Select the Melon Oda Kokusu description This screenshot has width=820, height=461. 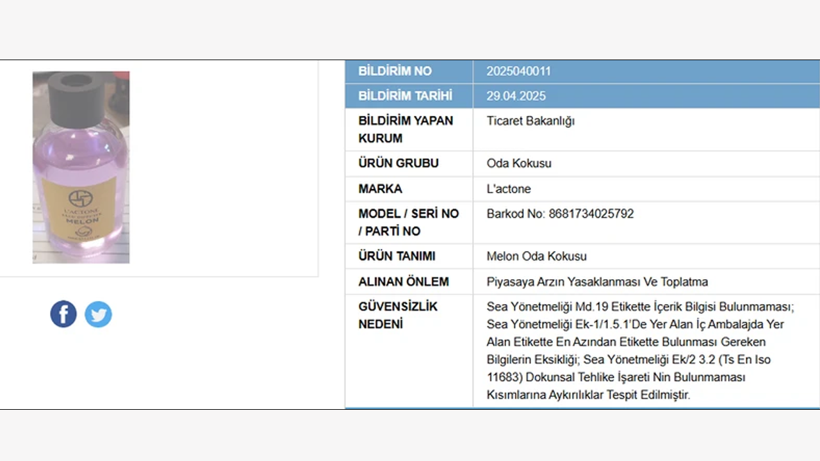(536, 256)
